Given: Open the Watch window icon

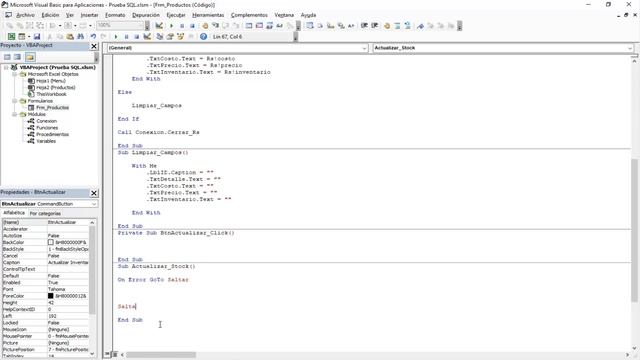Looking at the screenshot, I should pos(269,26).
